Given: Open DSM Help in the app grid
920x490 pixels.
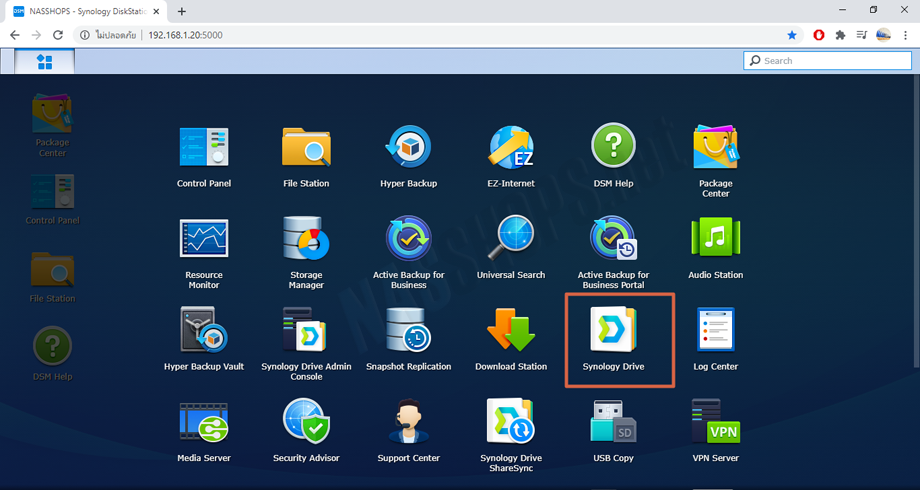Looking at the screenshot, I should [613, 156].
